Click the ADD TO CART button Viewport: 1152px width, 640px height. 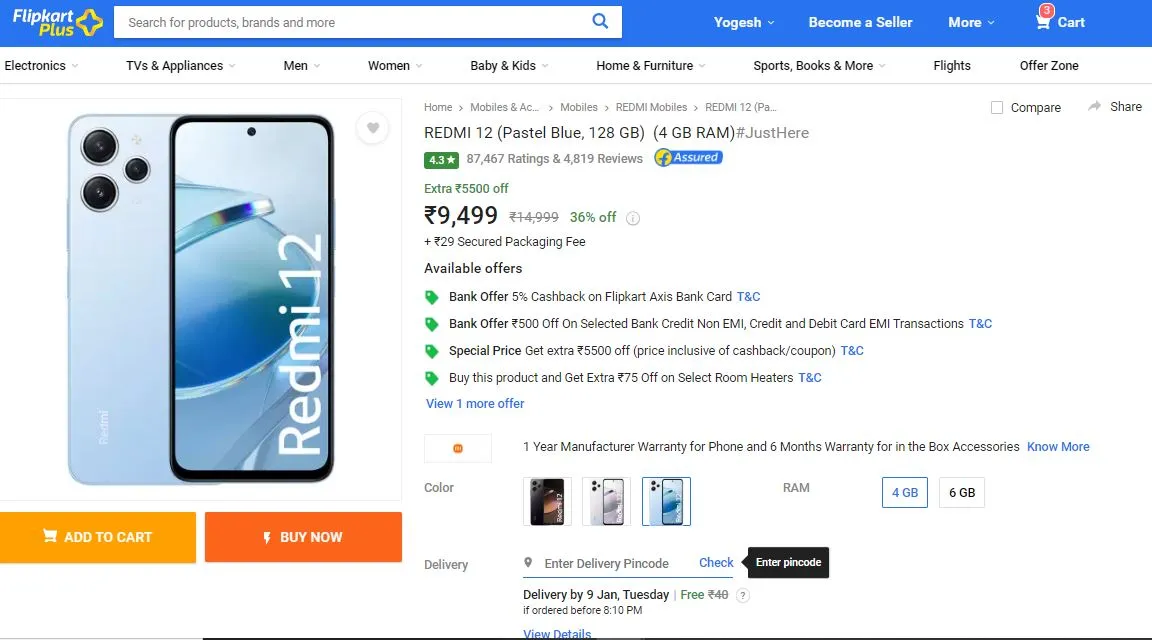tap(98, 537)
